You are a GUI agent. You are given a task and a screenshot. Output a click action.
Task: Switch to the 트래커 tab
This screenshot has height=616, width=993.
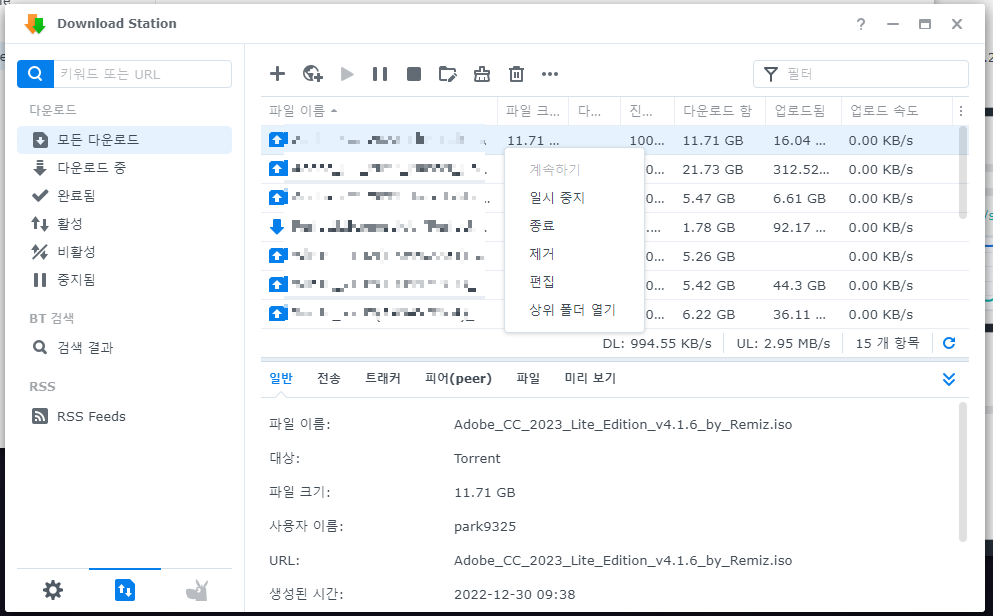coord(383,378)
